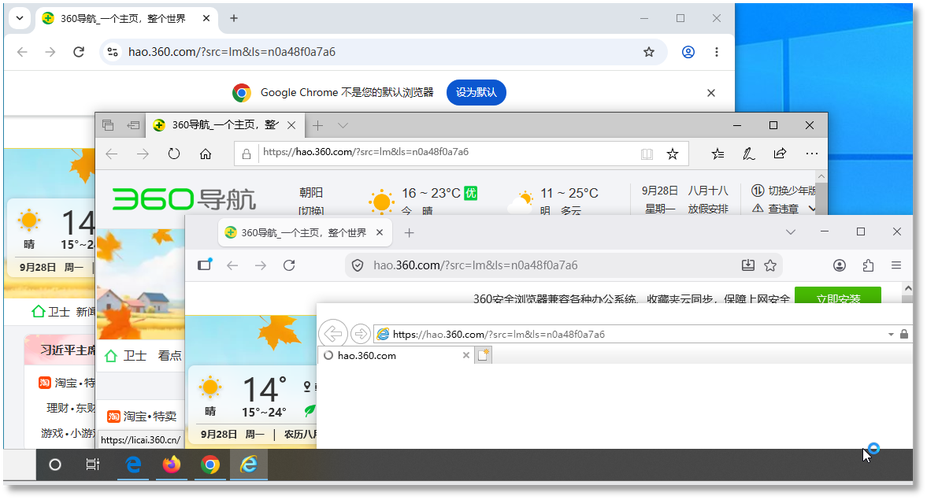This screenshot has height=500, width=927.
Task: Open new tab in Internet Explorer
Action: point(484,355)
